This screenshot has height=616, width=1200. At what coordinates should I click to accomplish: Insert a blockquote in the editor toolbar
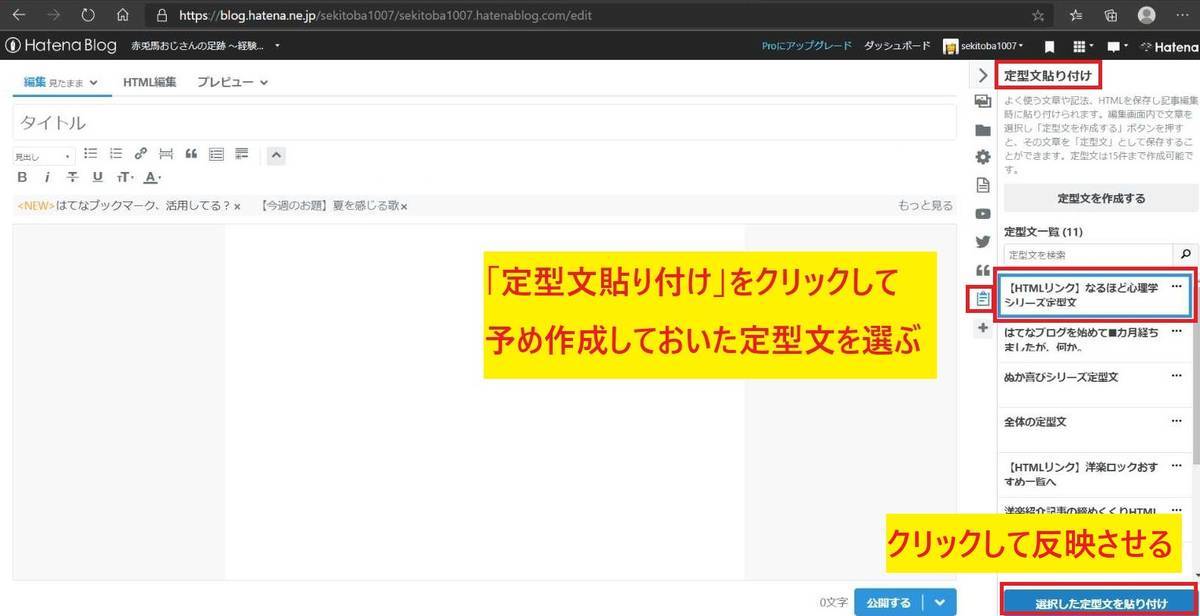click(191, 154)
